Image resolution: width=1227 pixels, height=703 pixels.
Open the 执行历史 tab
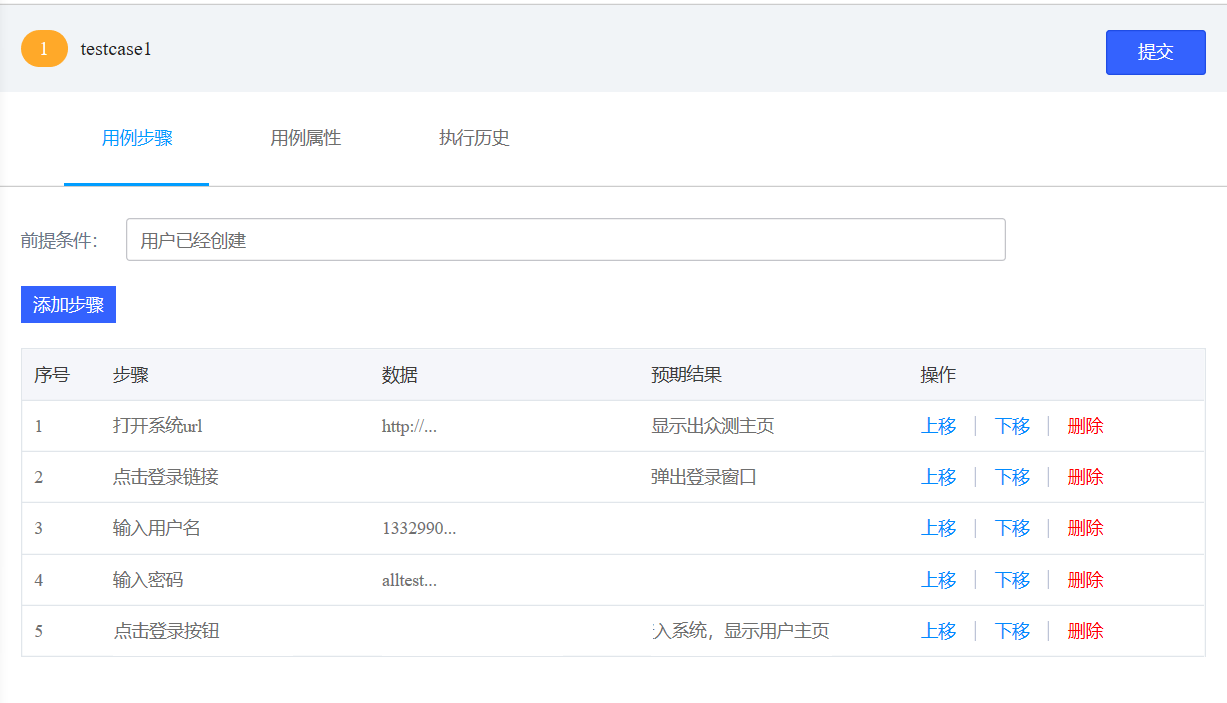[x=474, y=138]
